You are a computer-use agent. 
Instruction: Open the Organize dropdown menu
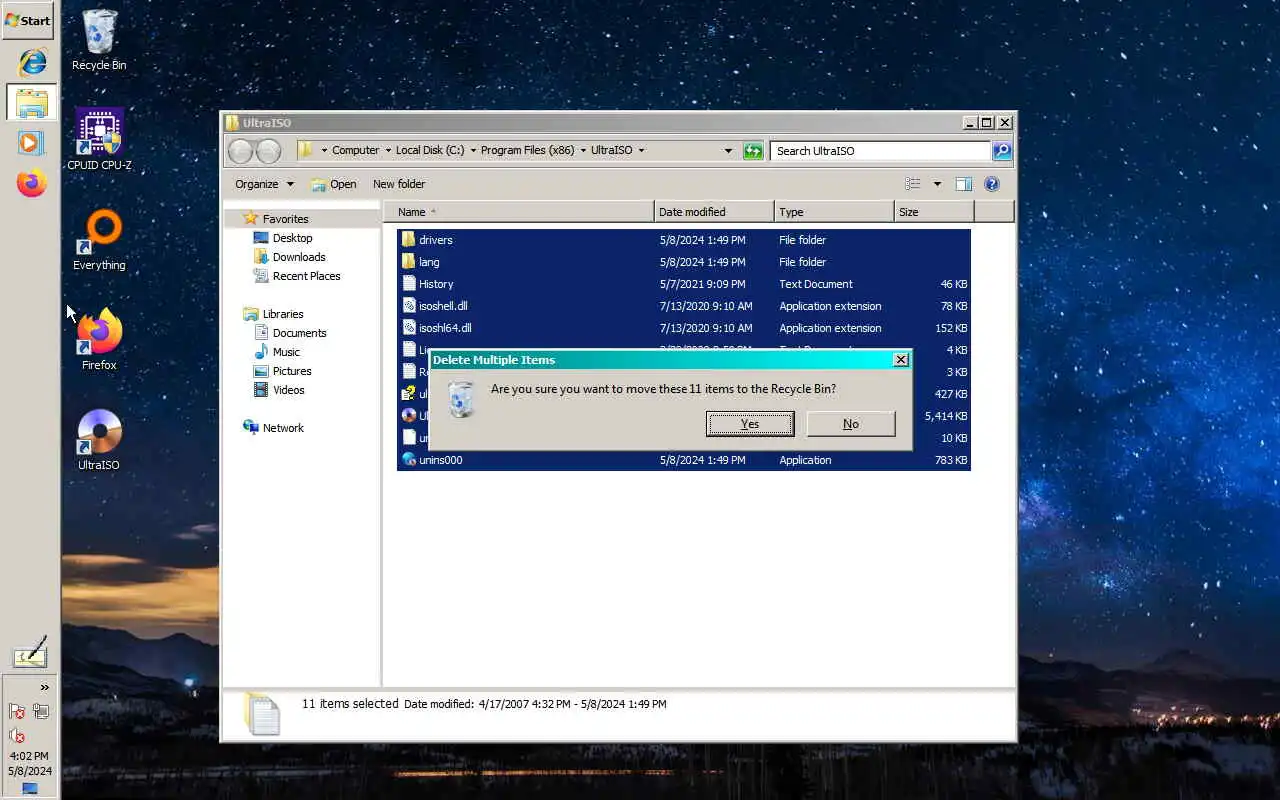[264, 184]
